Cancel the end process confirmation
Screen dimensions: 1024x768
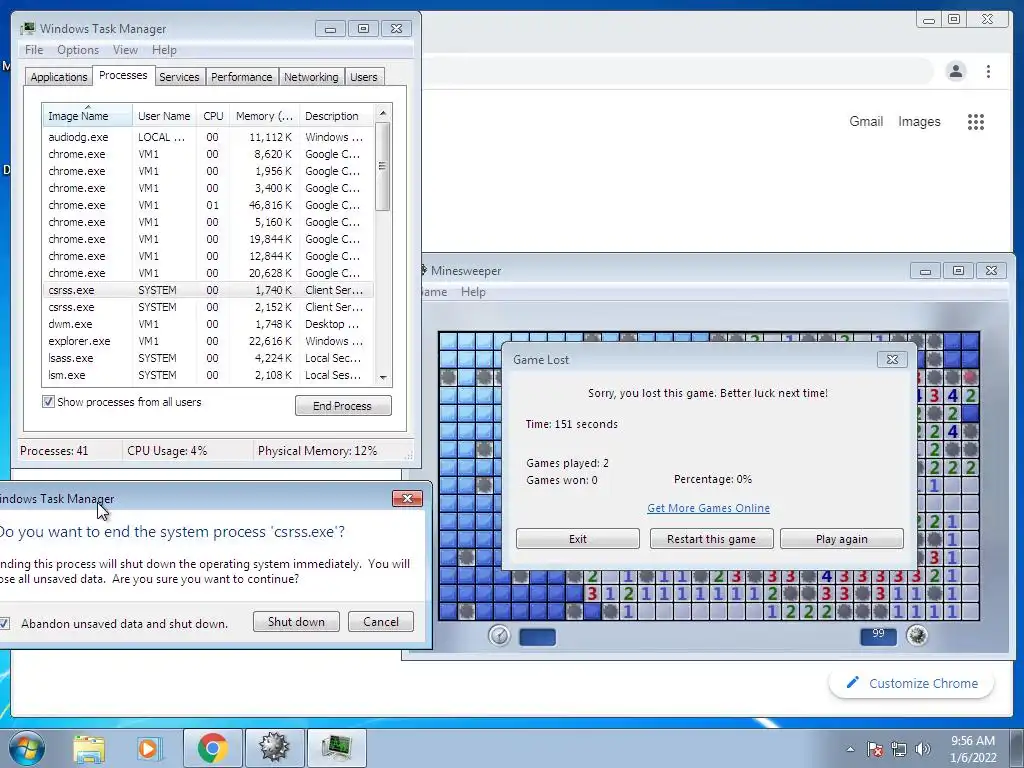pyautogui.click(x=381, y=622)
